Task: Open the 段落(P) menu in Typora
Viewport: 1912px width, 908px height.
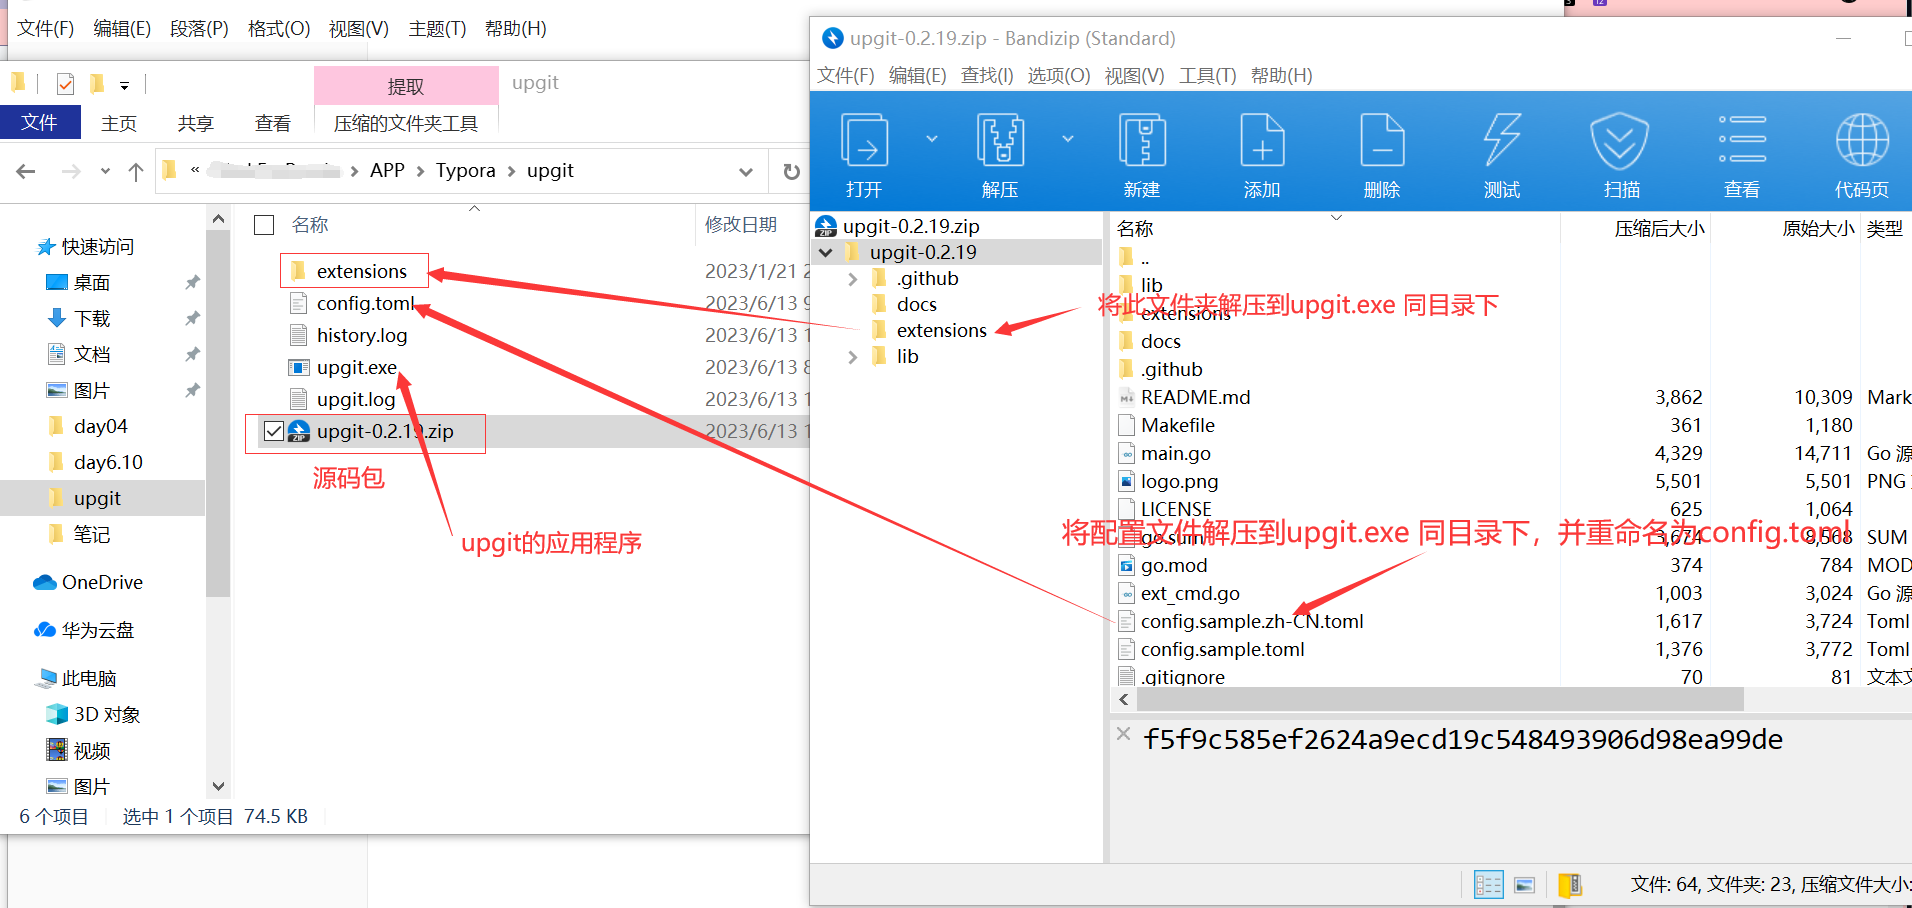Action: [199, 28]
